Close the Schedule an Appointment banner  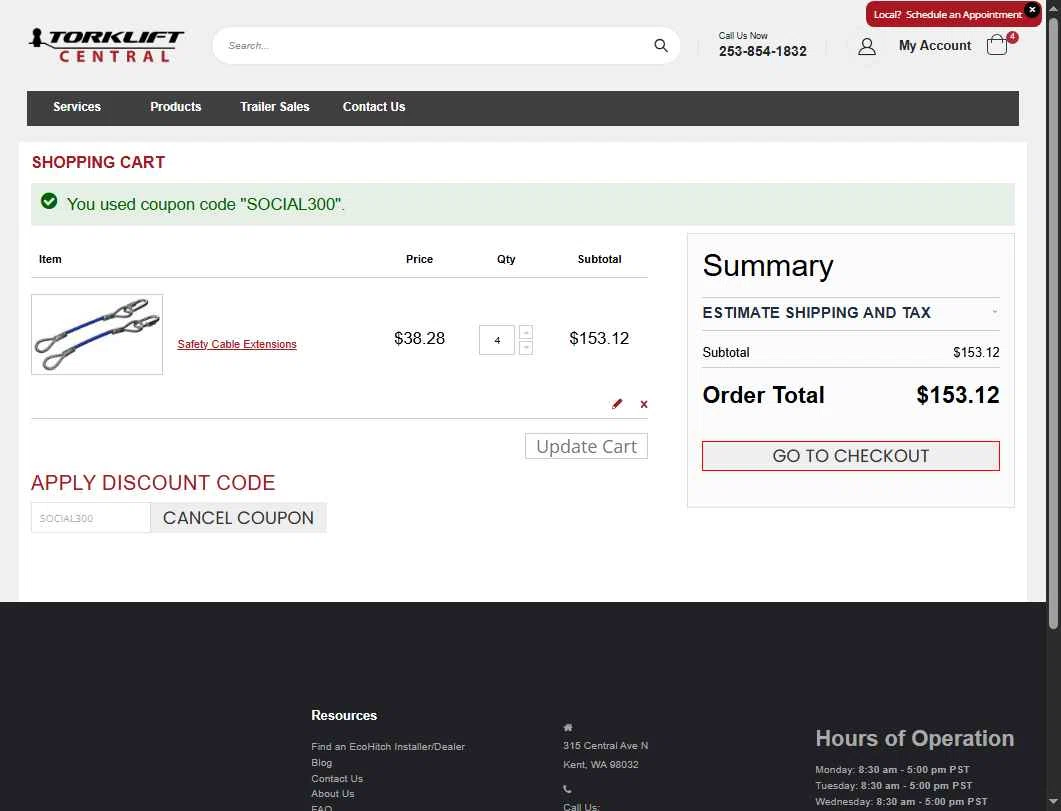tap(1032, 10)
